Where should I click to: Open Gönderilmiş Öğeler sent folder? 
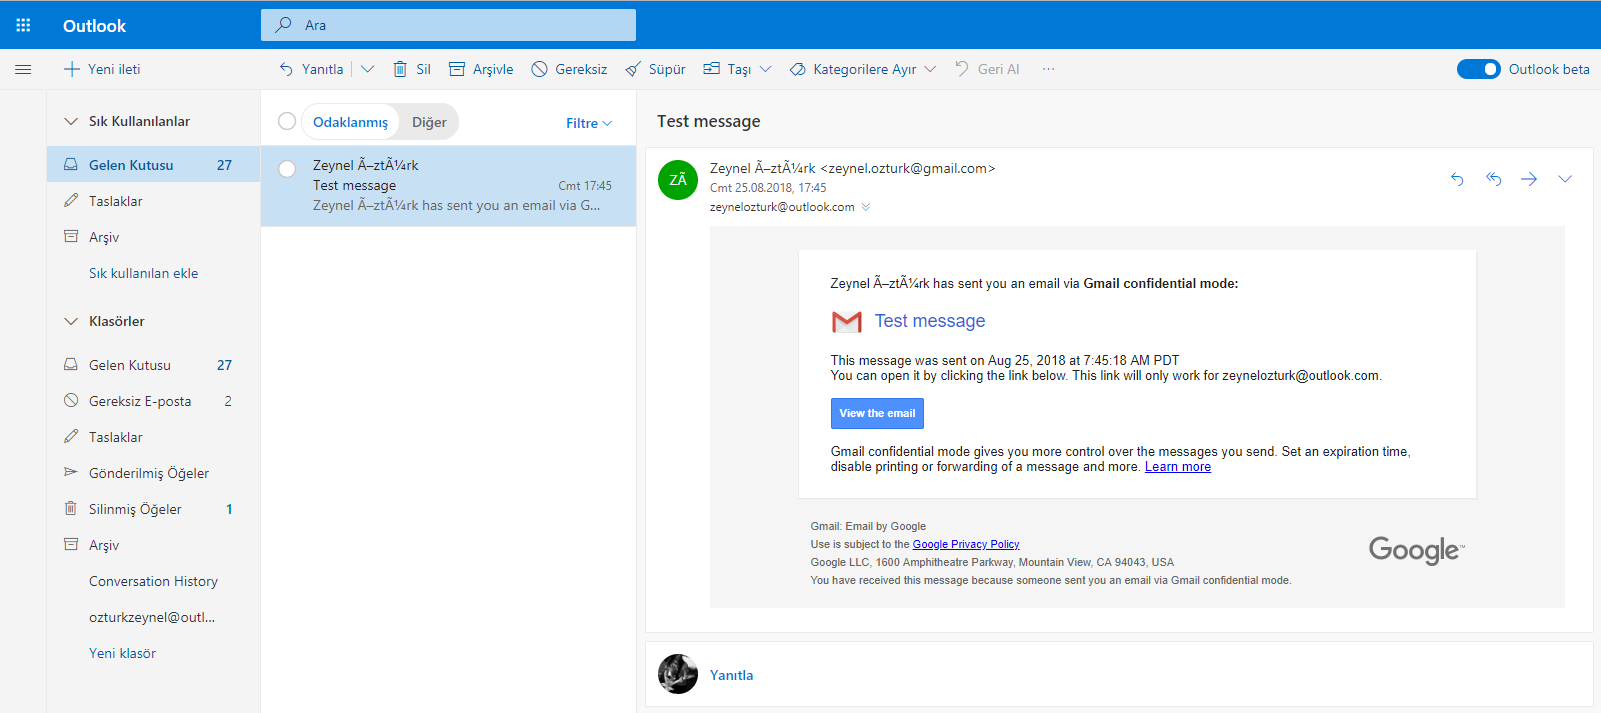tap(153, 473)
